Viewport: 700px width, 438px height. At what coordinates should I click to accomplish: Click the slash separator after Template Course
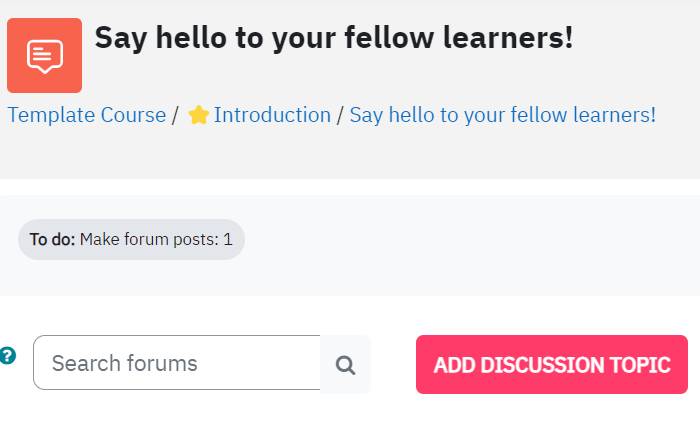(x=175, y=115)
